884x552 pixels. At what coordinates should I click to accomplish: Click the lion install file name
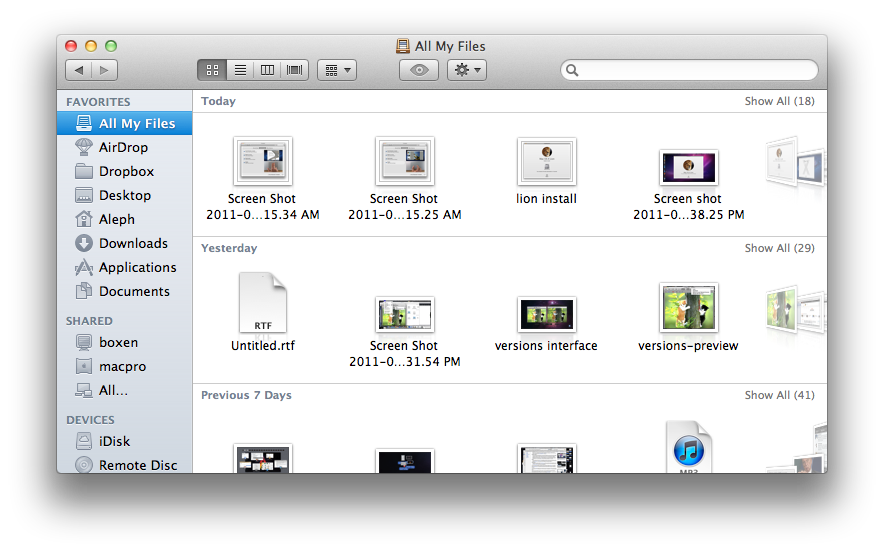point(546,198)
